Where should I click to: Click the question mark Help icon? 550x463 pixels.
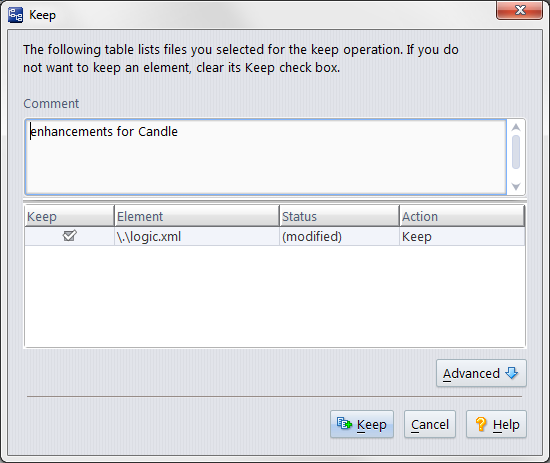point(481,424)
